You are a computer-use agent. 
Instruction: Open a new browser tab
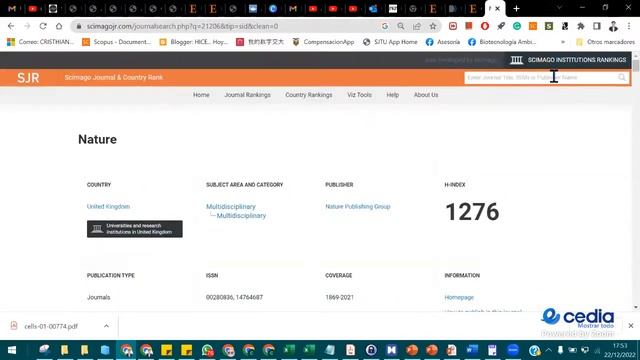pos(516,8)
